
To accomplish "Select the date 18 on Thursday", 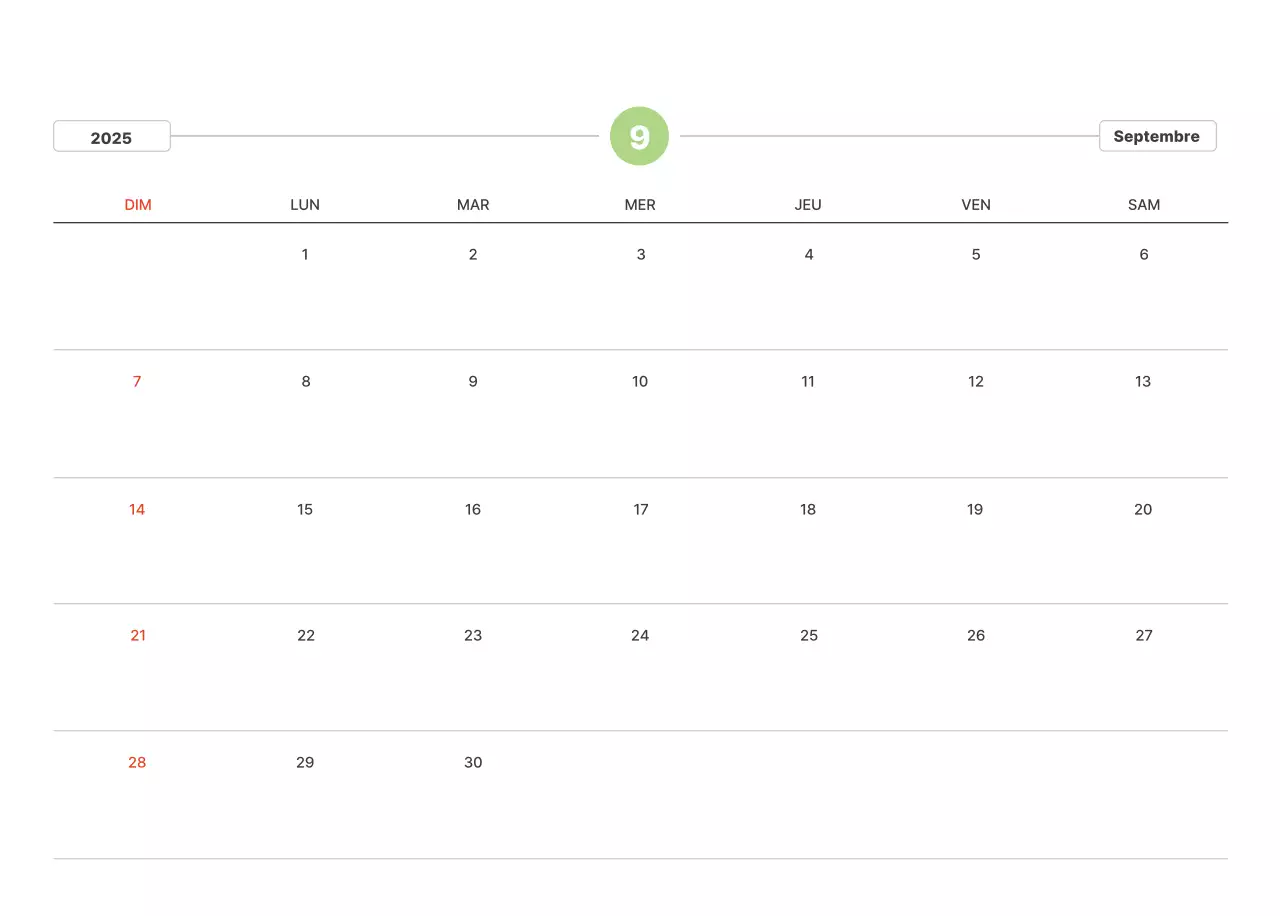I will pos(808,509).
